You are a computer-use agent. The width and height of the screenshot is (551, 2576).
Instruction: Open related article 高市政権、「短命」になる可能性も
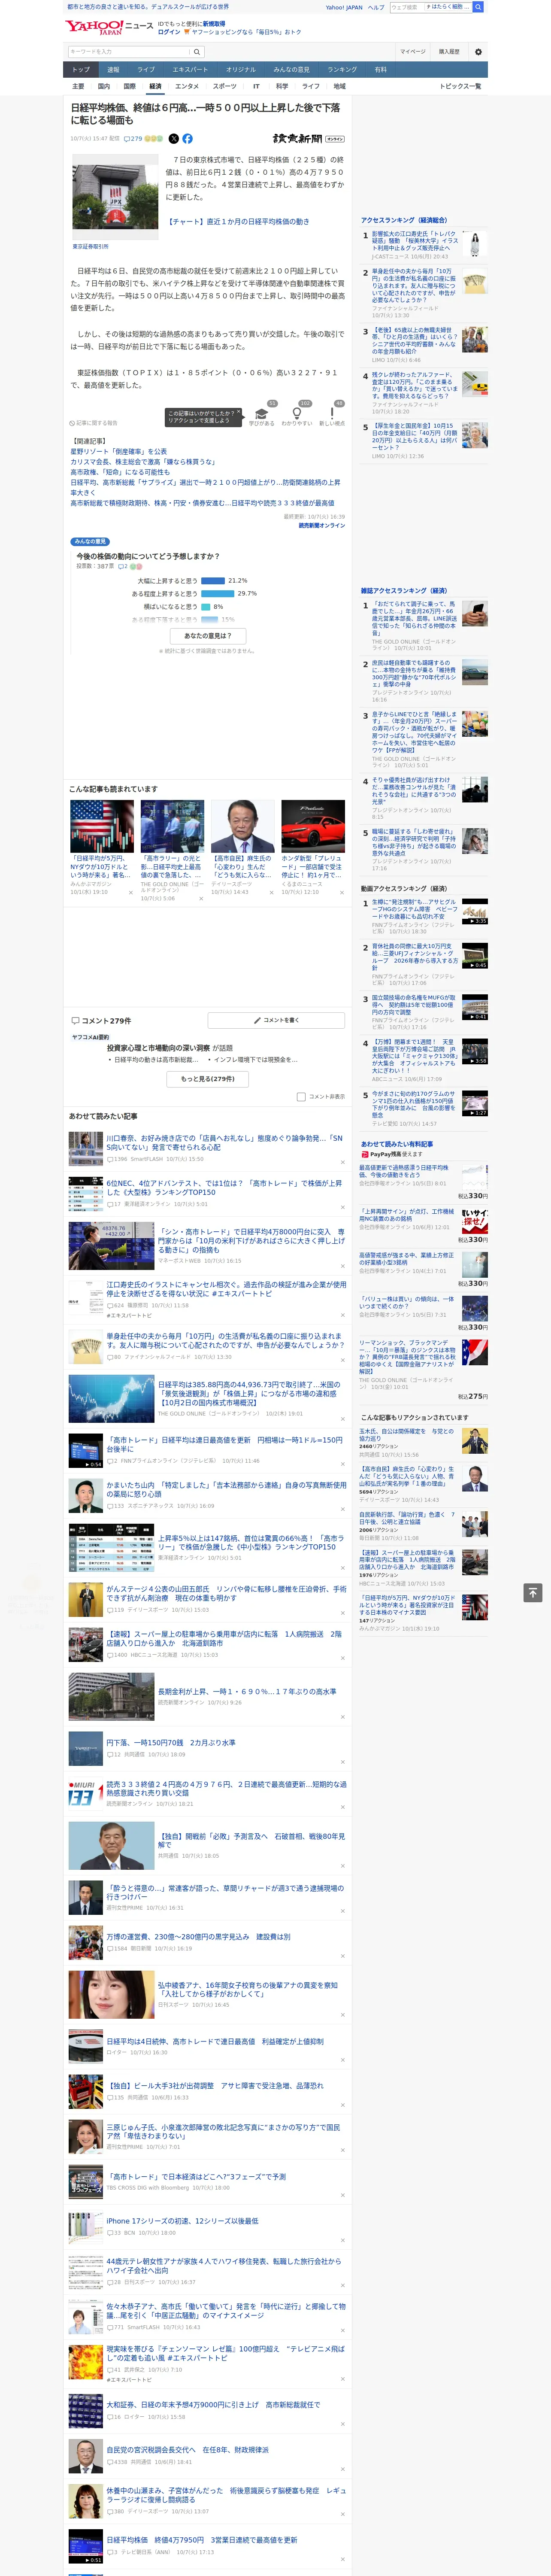120,472
